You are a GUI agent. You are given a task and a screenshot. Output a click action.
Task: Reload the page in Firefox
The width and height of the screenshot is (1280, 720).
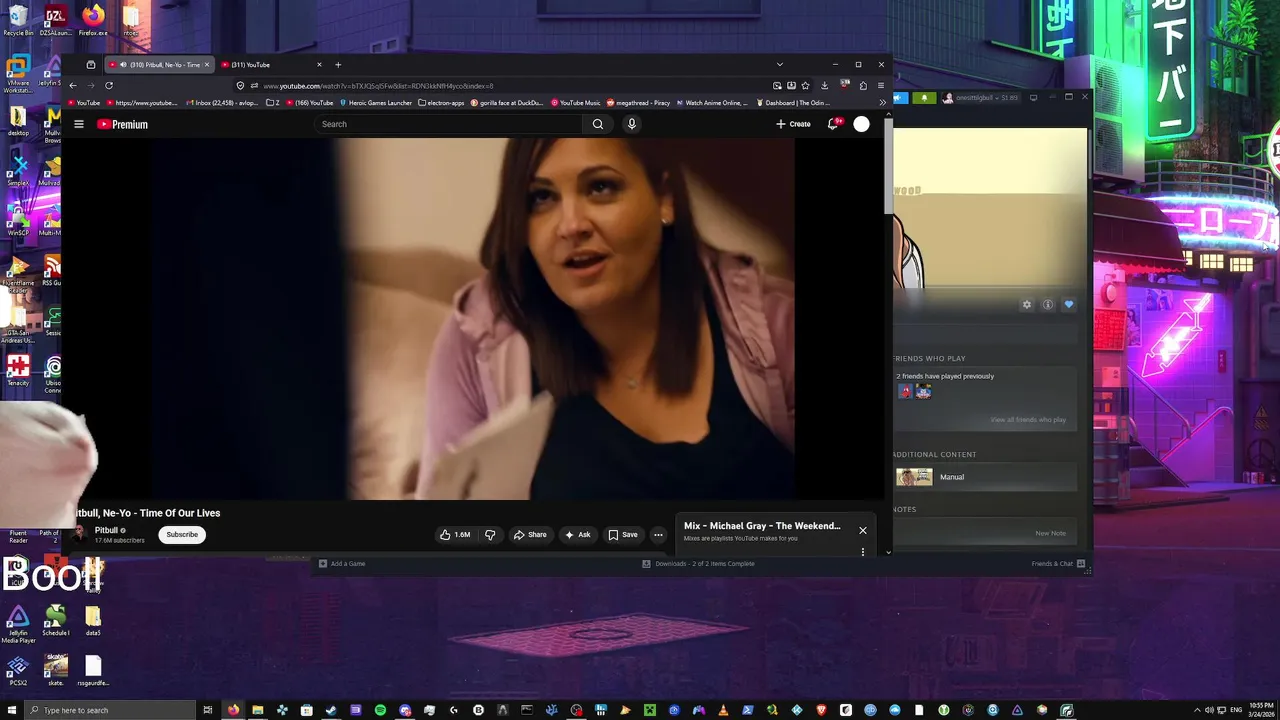coord(109,85)
